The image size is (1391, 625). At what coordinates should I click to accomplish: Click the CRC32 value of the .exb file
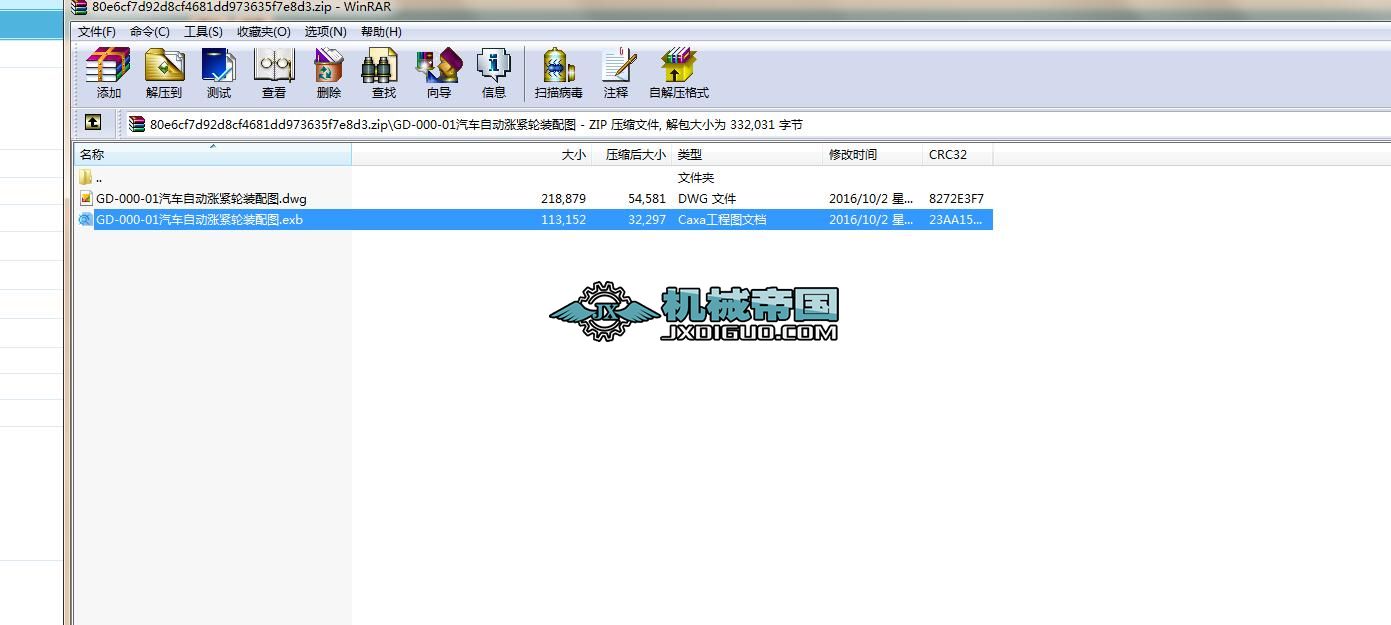956,219
